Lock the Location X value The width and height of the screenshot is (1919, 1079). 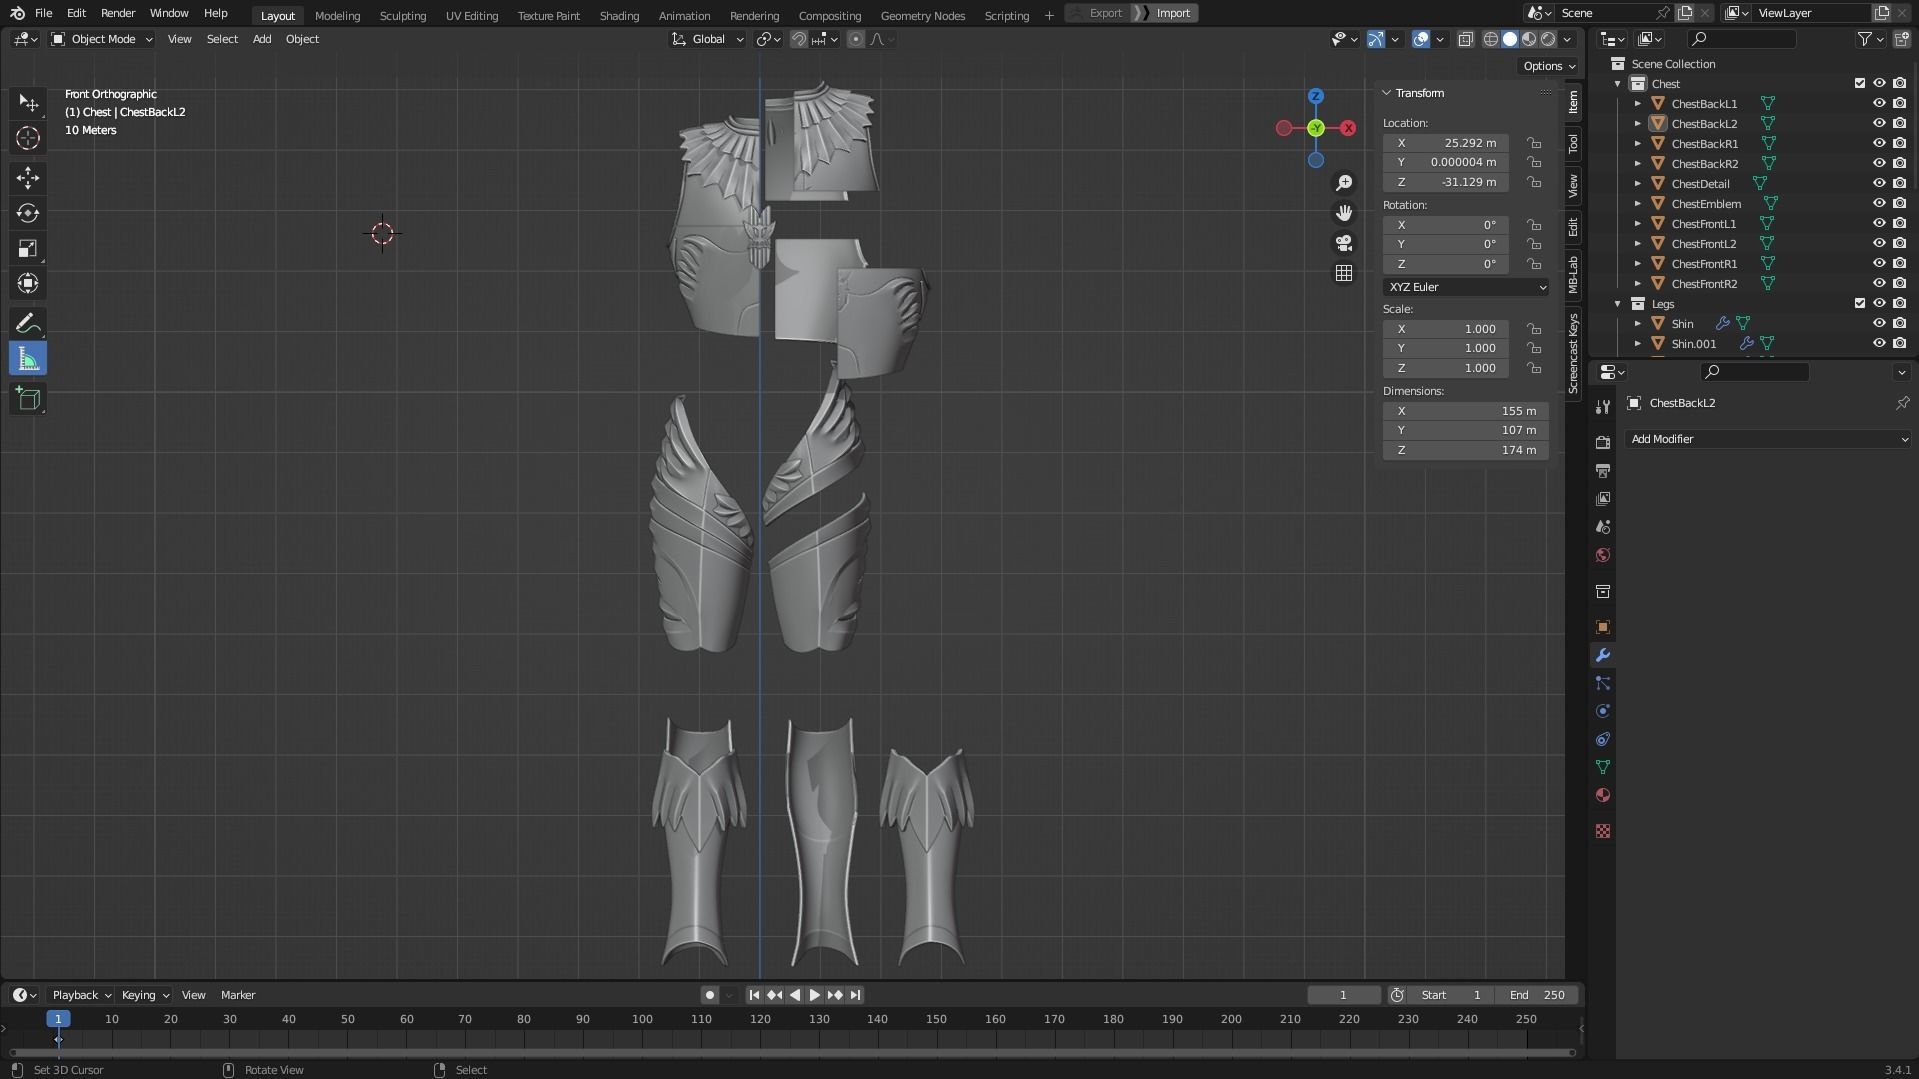click(x=1533, y=143)
